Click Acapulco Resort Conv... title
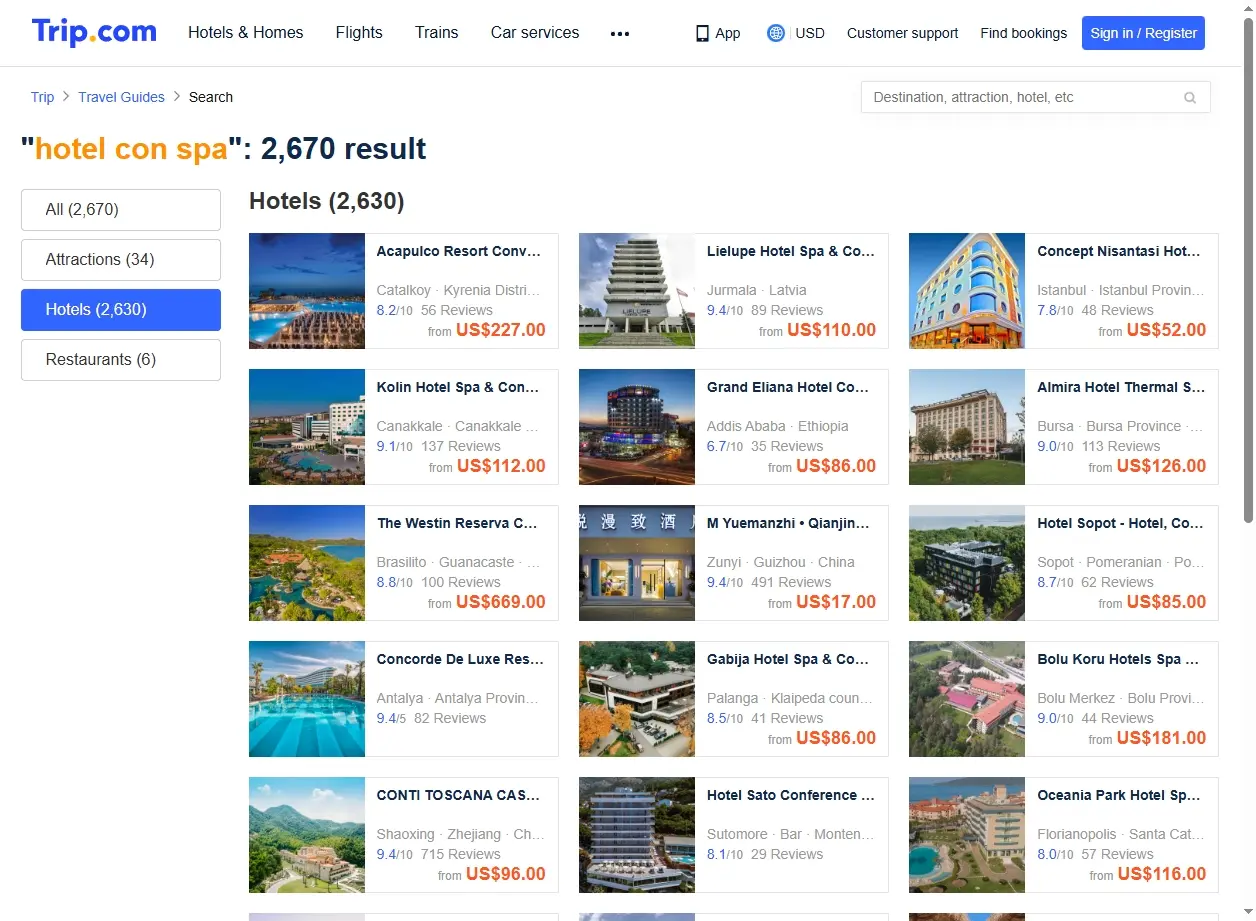1256x921 pixels. (x=458, y=251)
